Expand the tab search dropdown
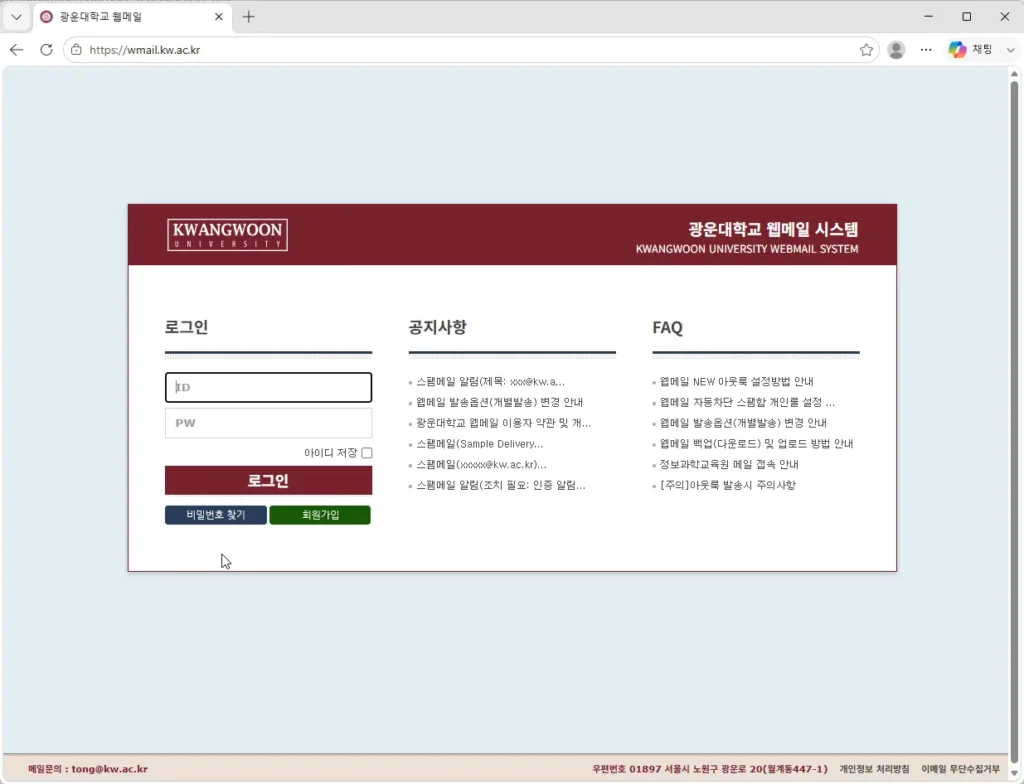 point(16,17)
